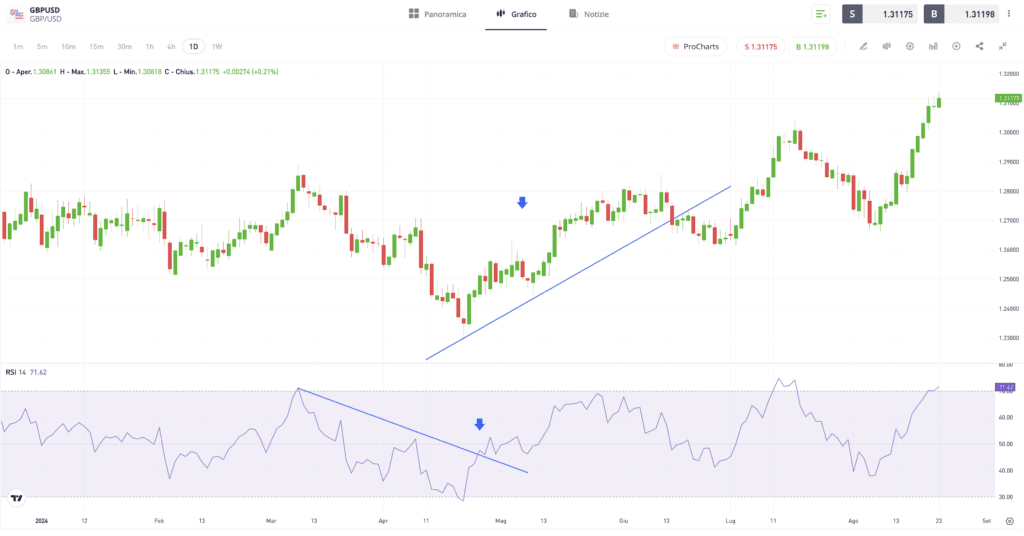The image size is (1024, 536).
Task: Select the descending RSI trendline
Action: pyautogui.click(x=413, y=431)
